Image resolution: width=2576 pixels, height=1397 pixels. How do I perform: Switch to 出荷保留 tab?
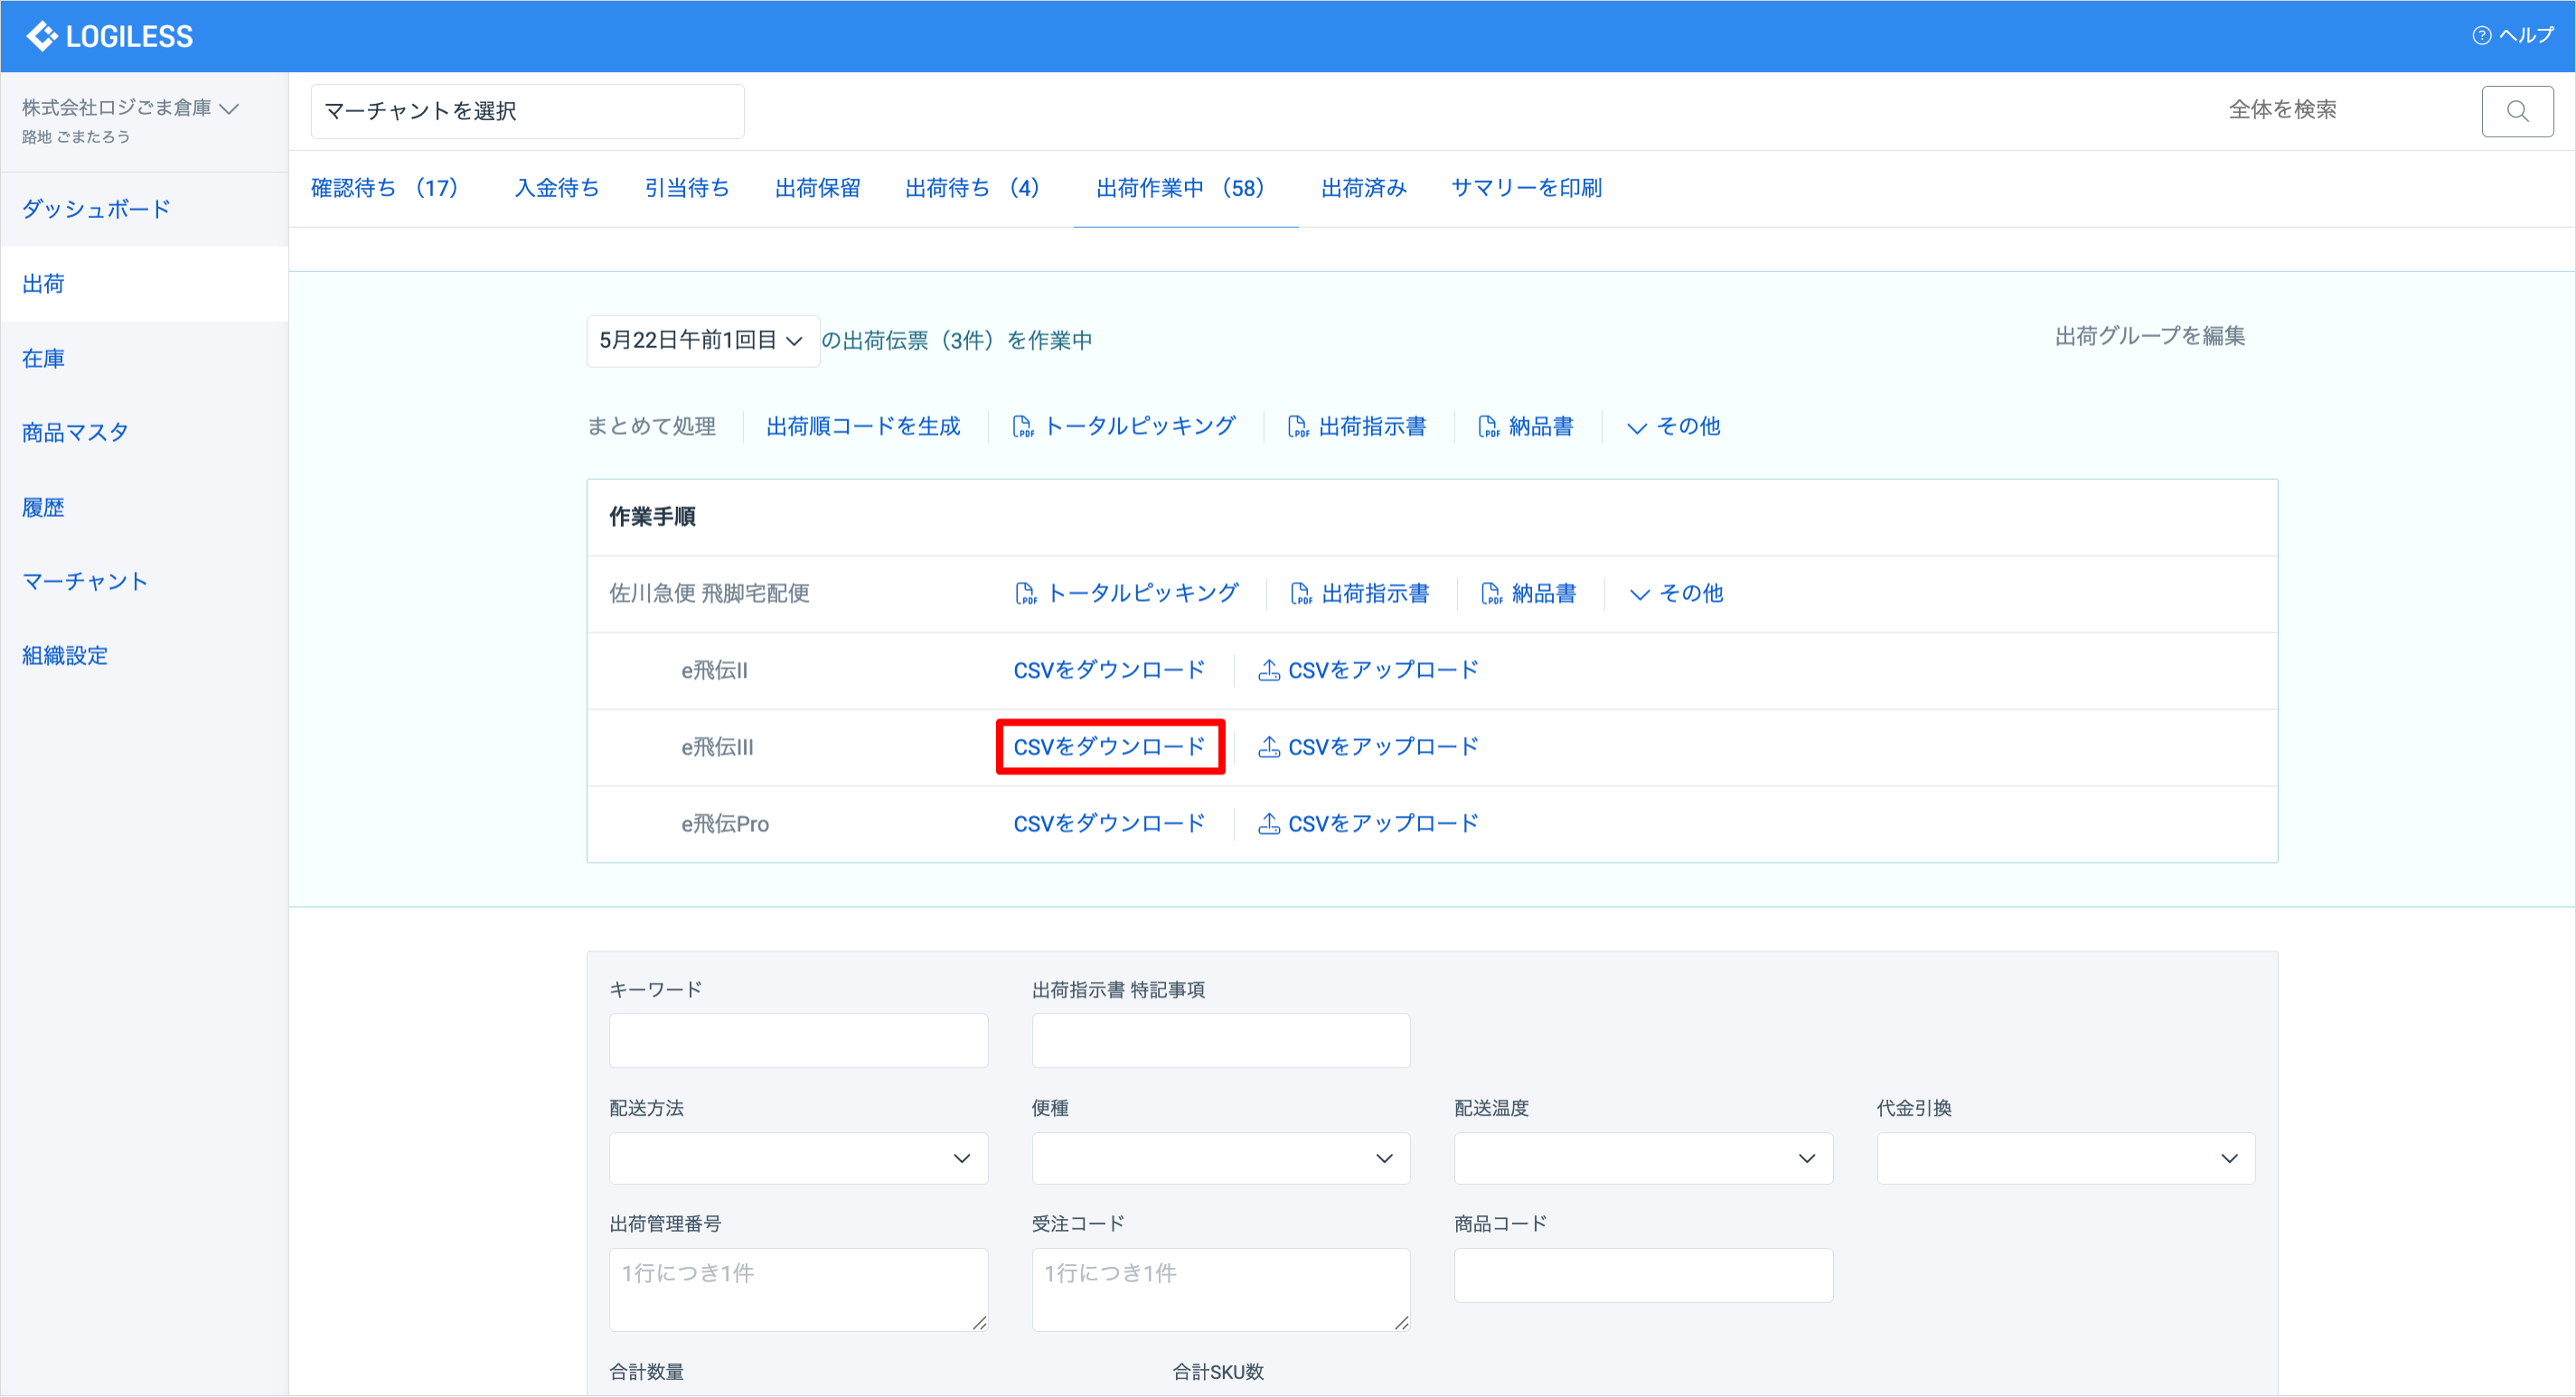pyautogui.click(x=817, y=188)
